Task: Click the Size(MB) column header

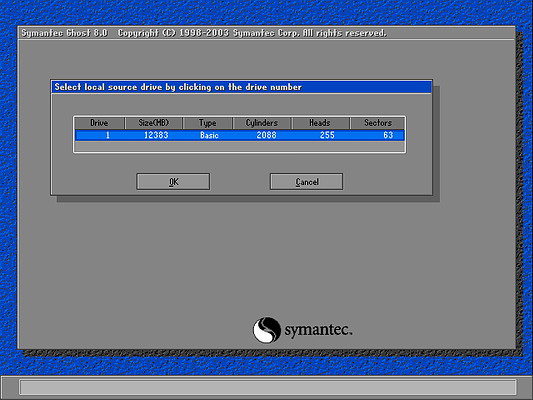Action: [154, 123]
